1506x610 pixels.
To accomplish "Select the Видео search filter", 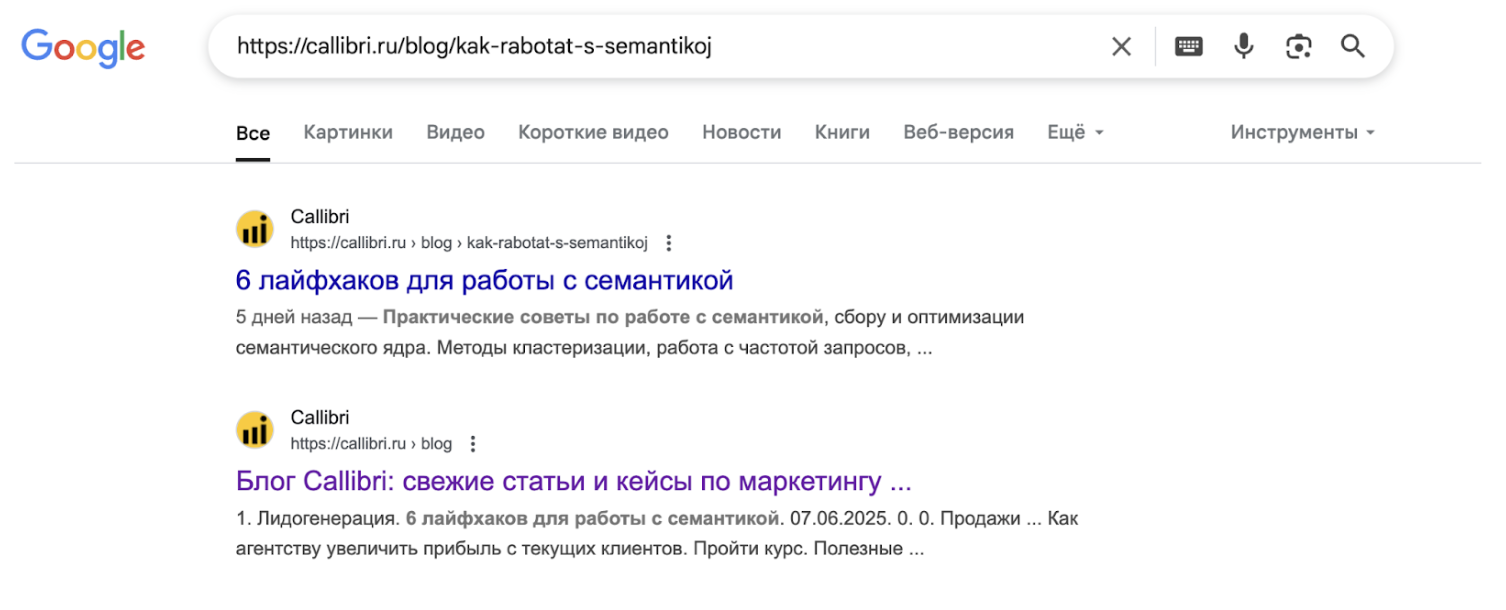I will pos(455,131).
